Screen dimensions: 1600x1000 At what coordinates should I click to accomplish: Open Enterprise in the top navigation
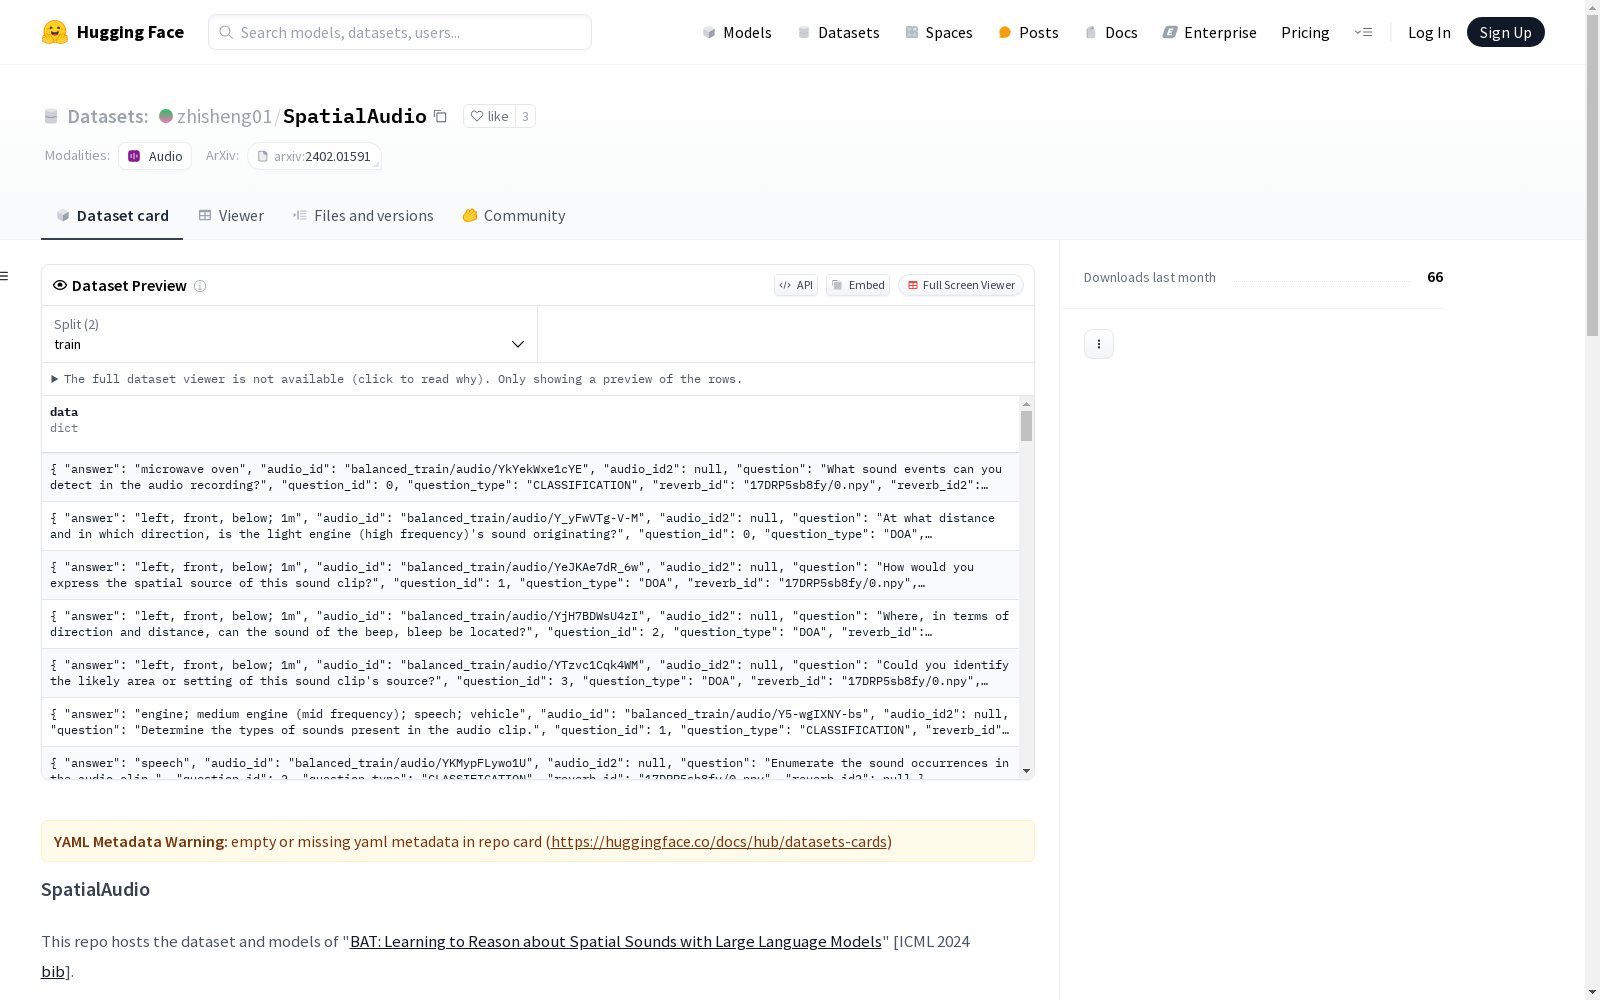1209,32
